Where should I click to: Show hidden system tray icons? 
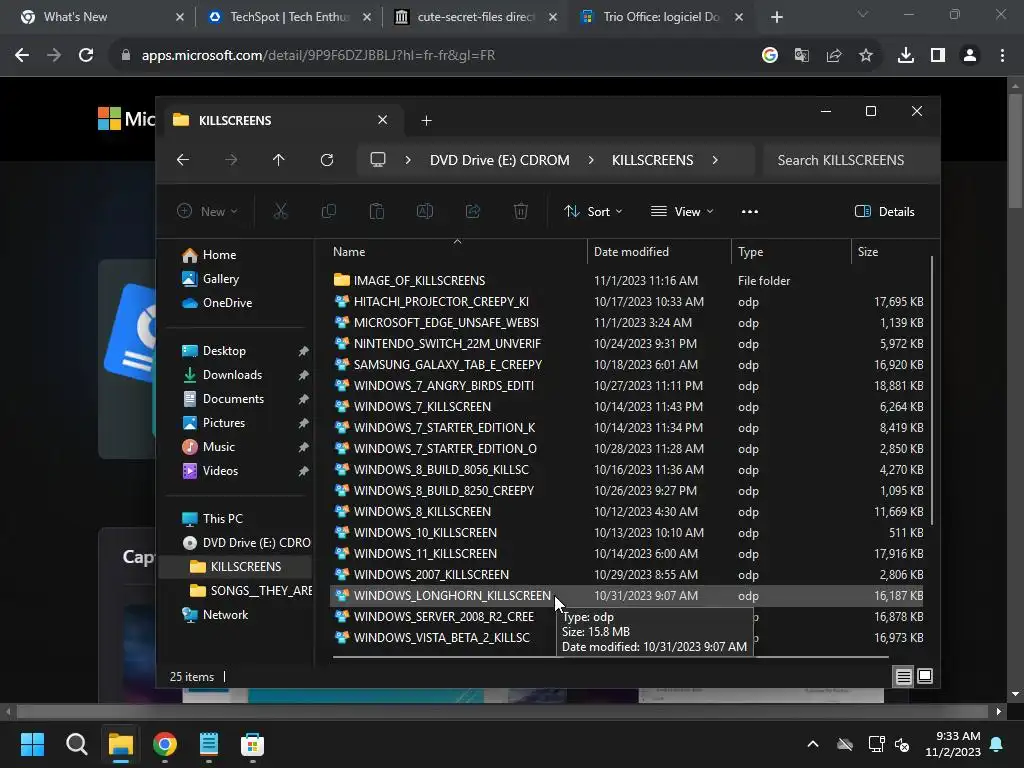[813, 744]
